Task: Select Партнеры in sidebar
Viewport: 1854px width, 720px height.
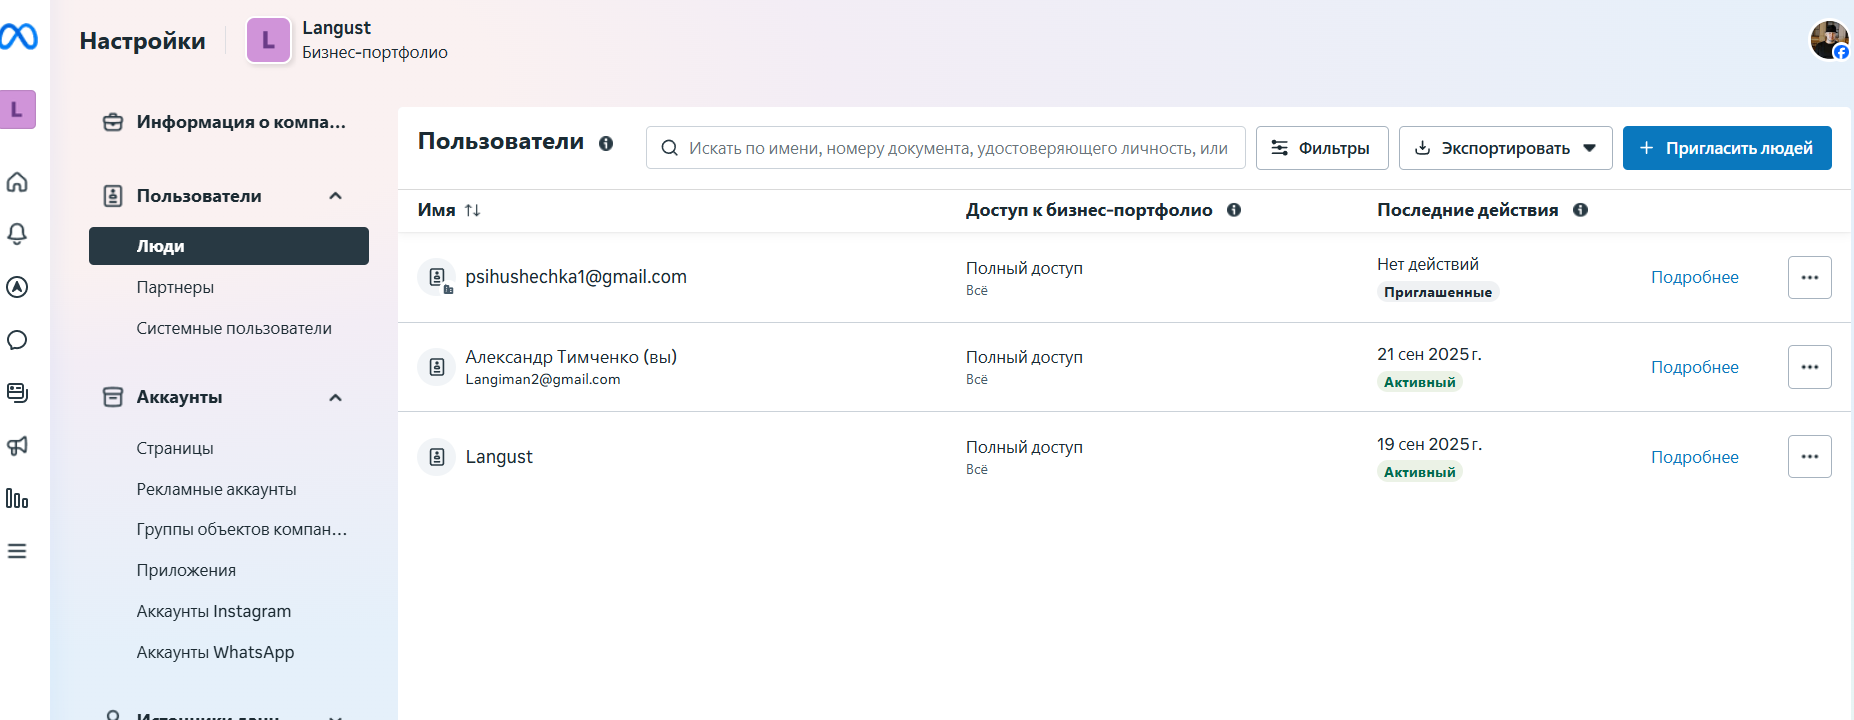Action: (x=175, y=287)
